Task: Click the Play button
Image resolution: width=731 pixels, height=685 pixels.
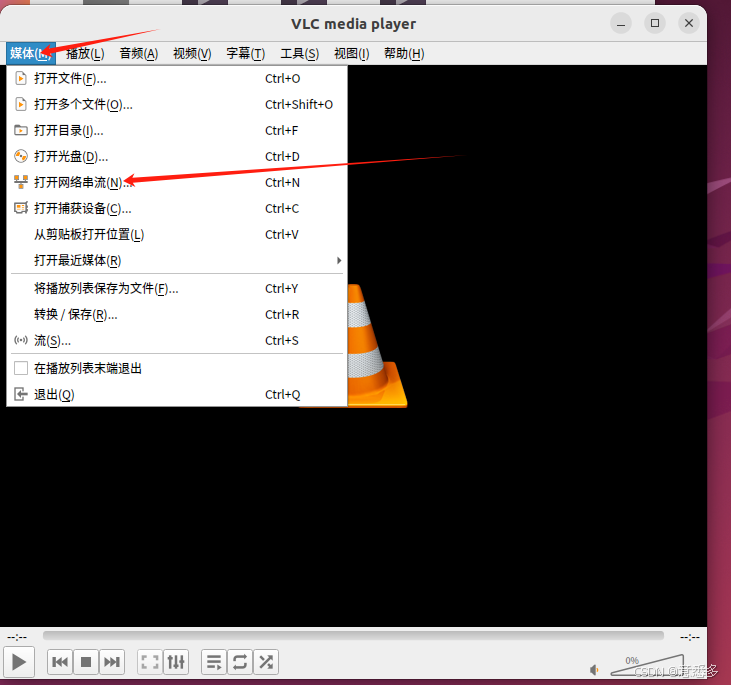Action: pos(19,662)
